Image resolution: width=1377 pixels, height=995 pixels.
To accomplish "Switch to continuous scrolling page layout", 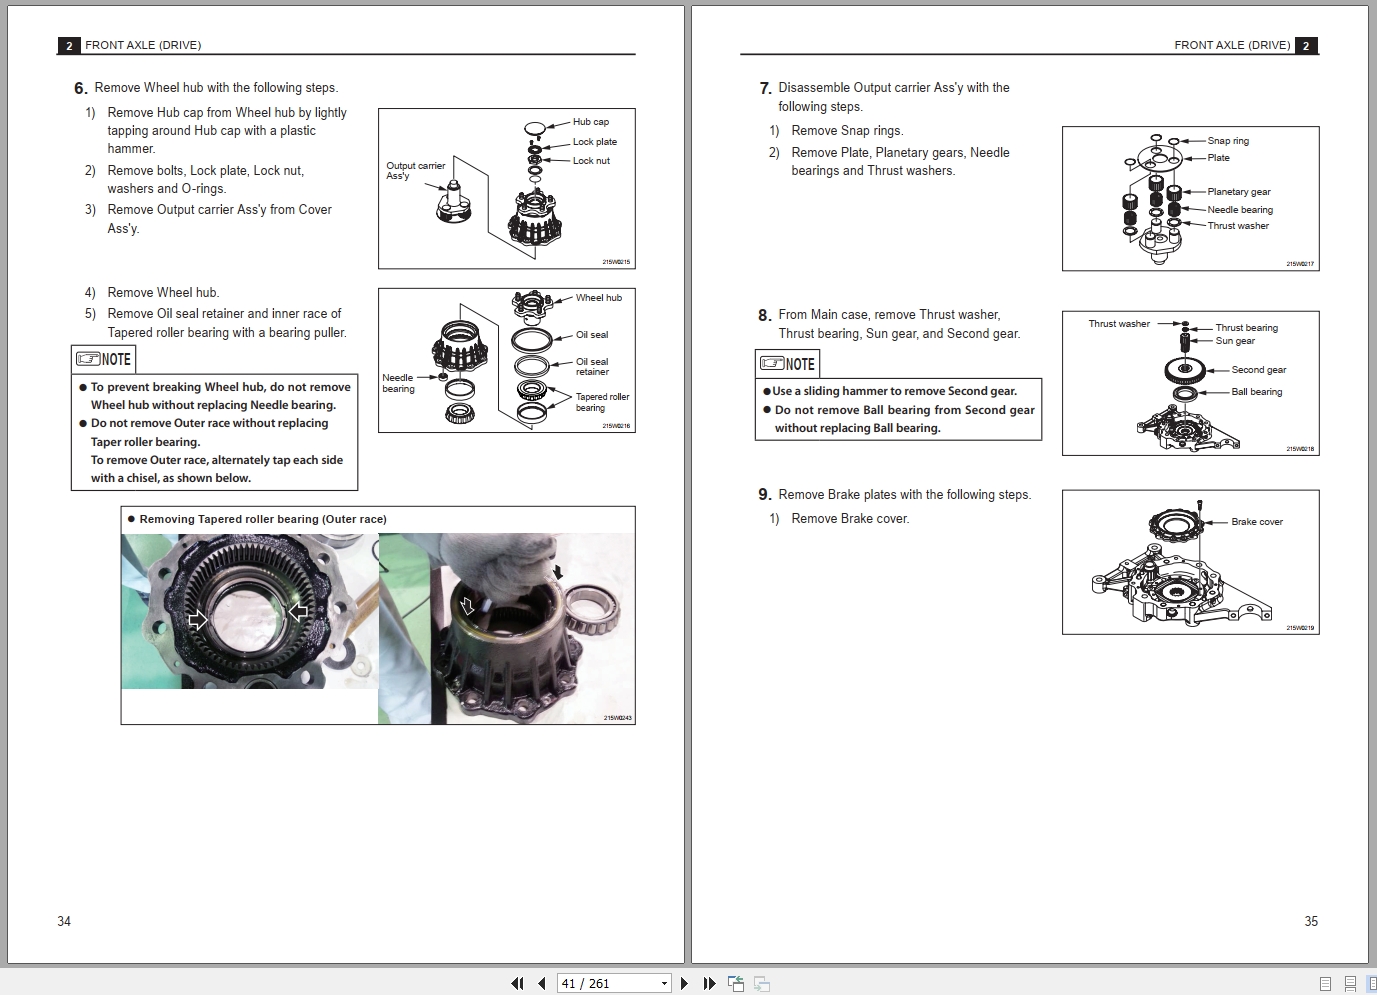I will pos(1350,984).
